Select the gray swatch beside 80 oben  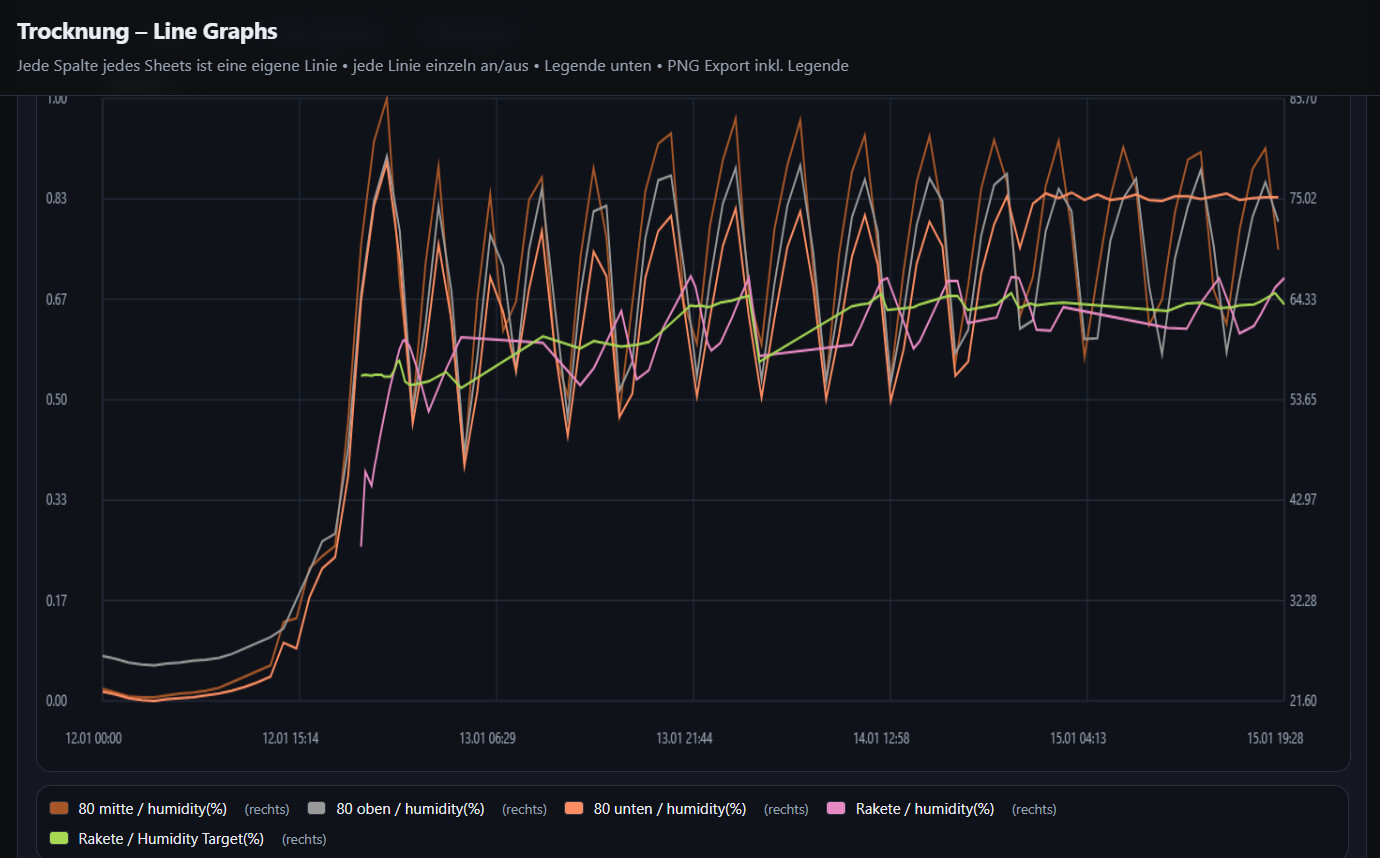pos(318,809)
